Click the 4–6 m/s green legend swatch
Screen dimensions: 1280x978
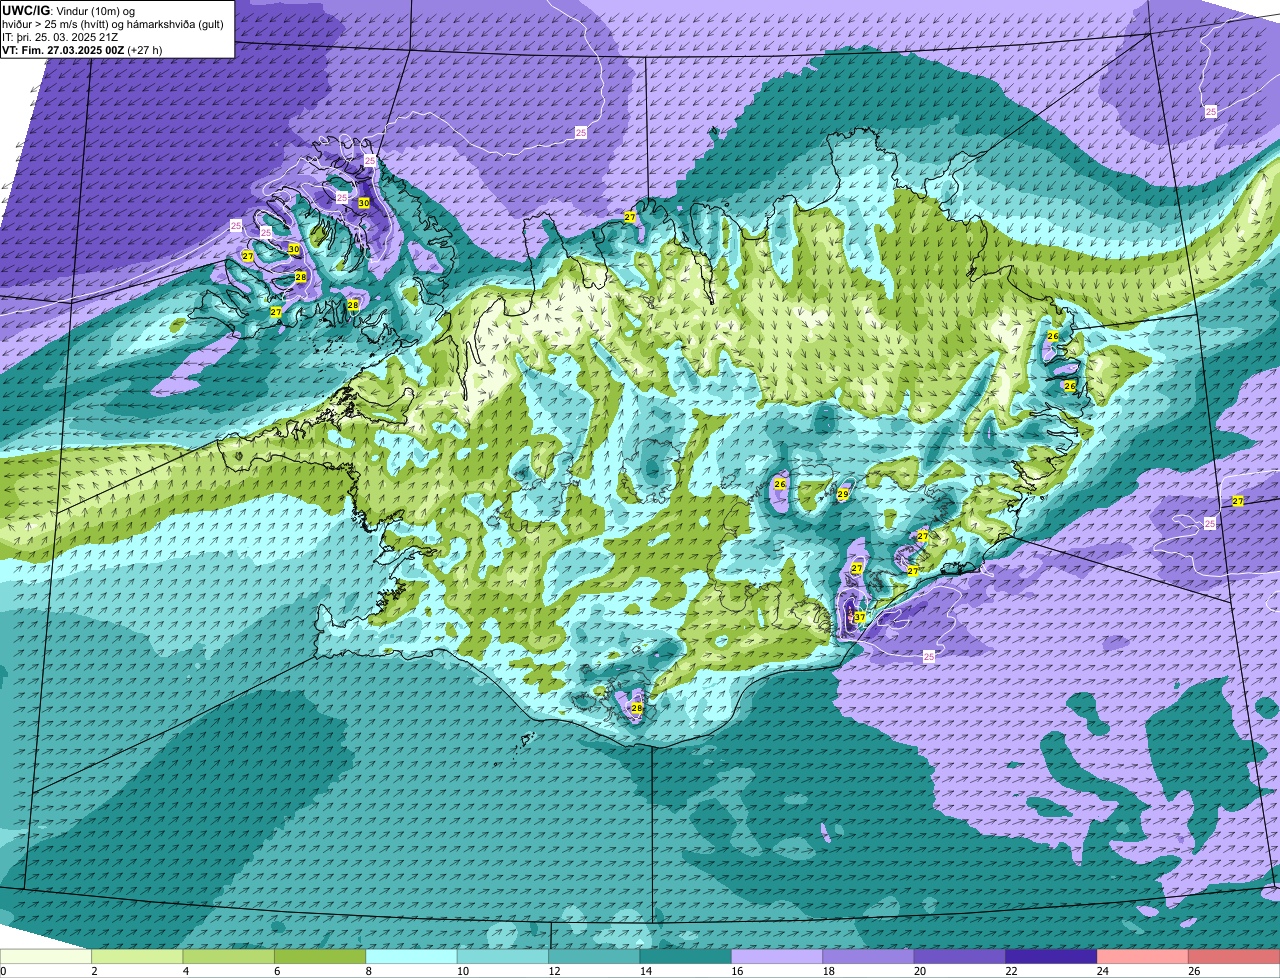point(229,957)
